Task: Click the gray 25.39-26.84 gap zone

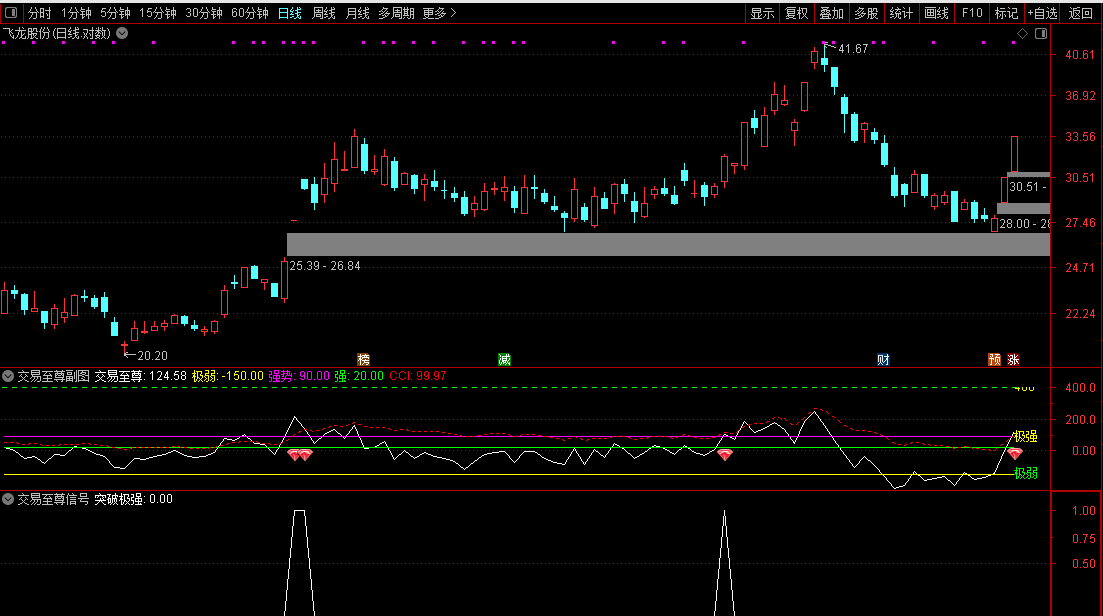Action: click(x=668, y=244)
